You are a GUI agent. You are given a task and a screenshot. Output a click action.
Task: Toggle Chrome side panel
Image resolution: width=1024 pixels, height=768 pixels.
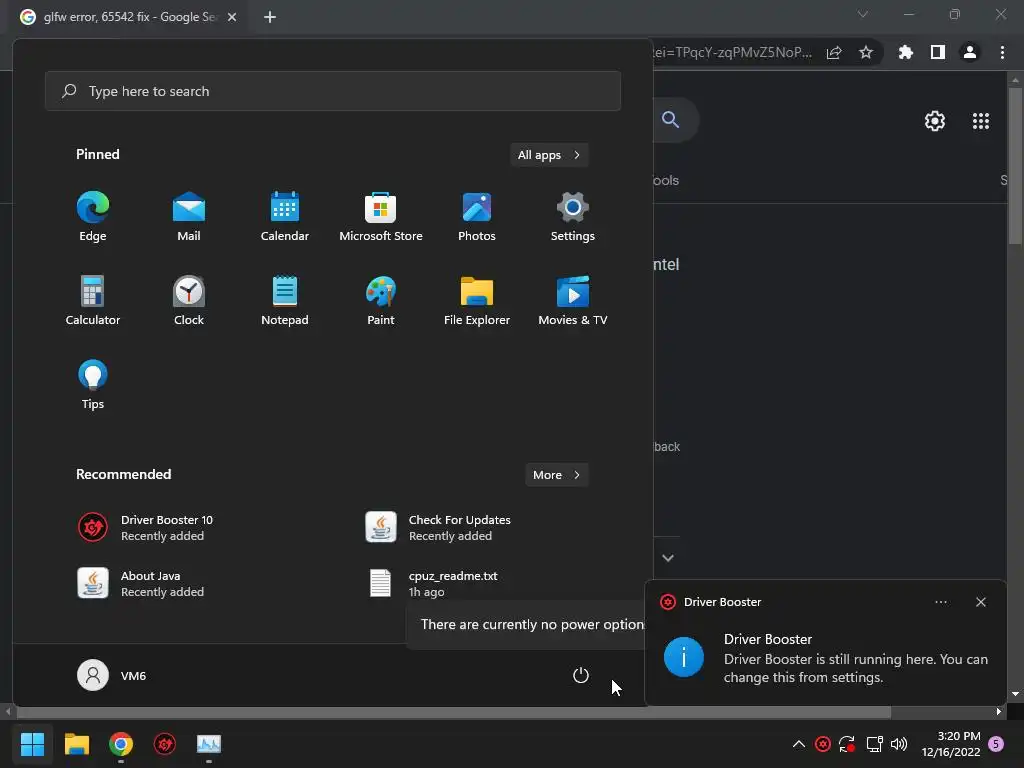(938, 52)
